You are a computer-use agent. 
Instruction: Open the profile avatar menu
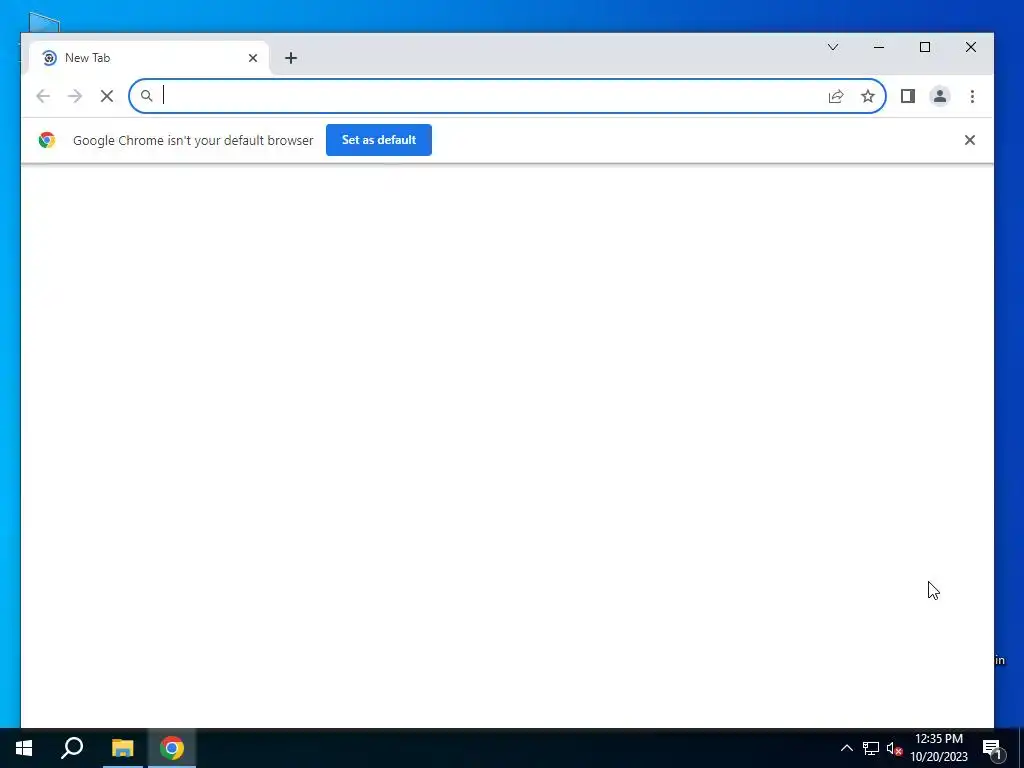(940, 97)
